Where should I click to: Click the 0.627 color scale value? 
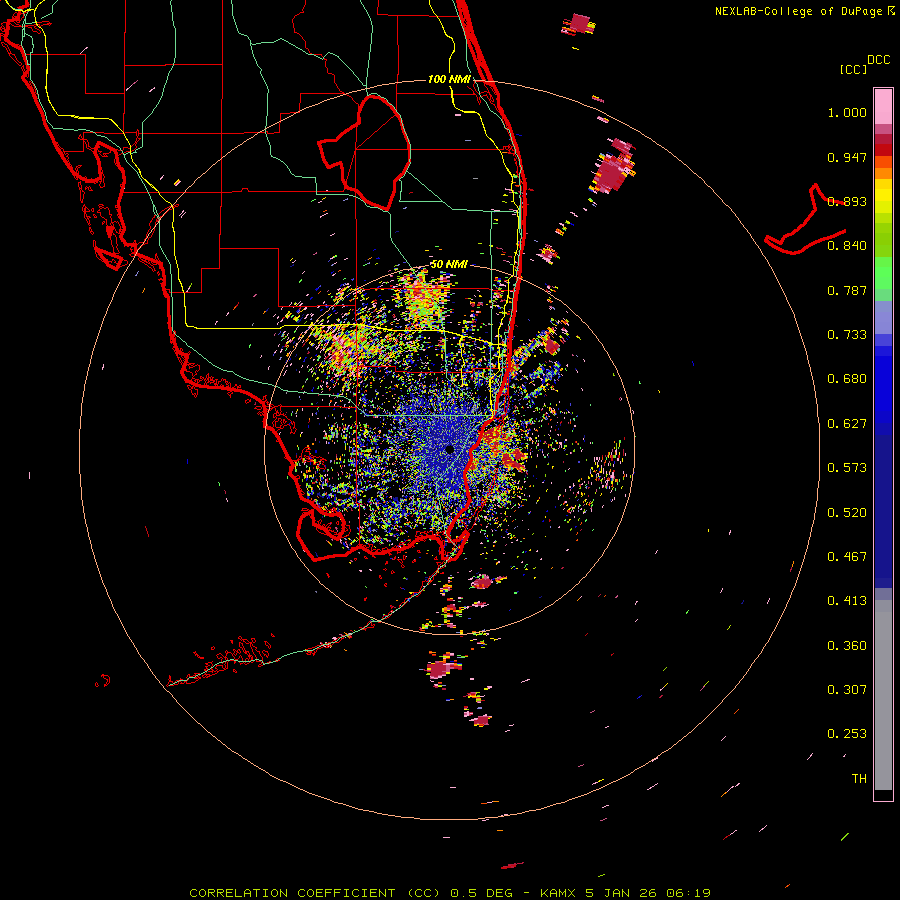[847, 424]
